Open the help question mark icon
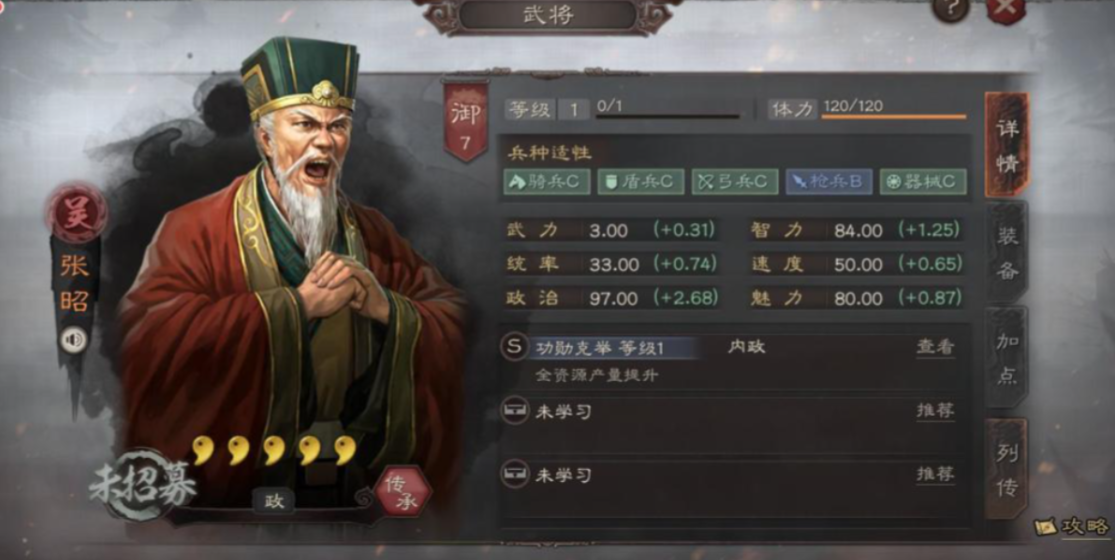 (x=950, y=7)
